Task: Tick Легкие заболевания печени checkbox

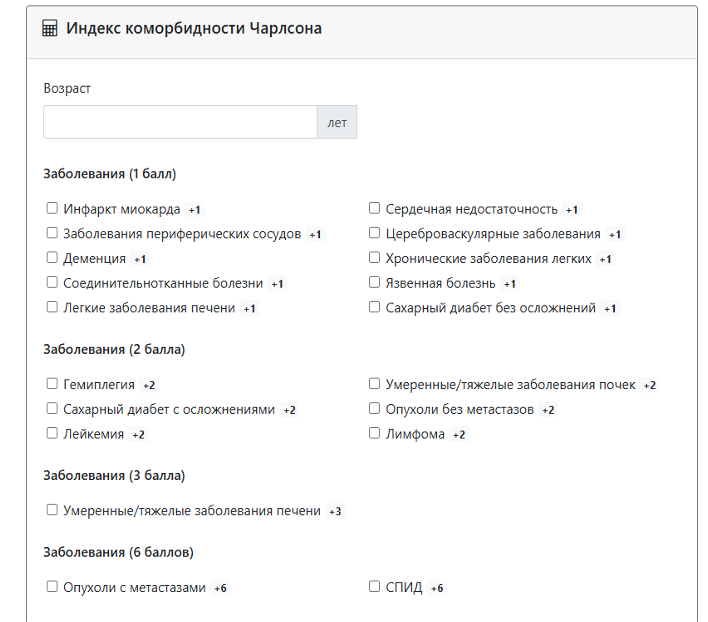Action: pos(52,307)
